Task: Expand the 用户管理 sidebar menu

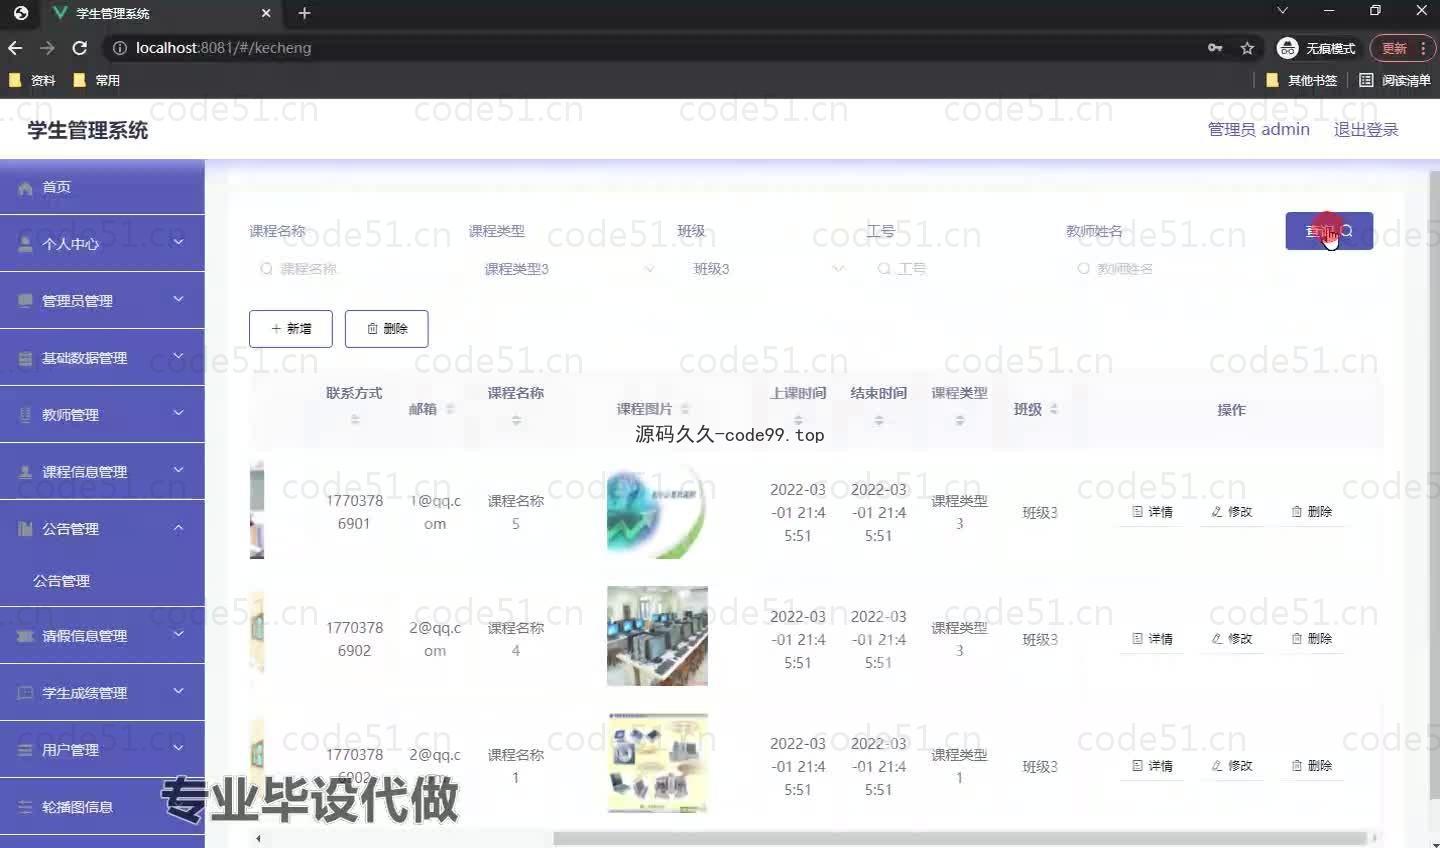Action: coord(102,749)
